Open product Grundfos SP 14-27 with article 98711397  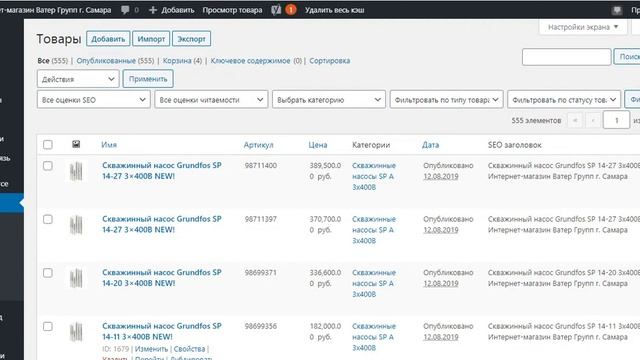pyautogui.click(x=162, y=224)
